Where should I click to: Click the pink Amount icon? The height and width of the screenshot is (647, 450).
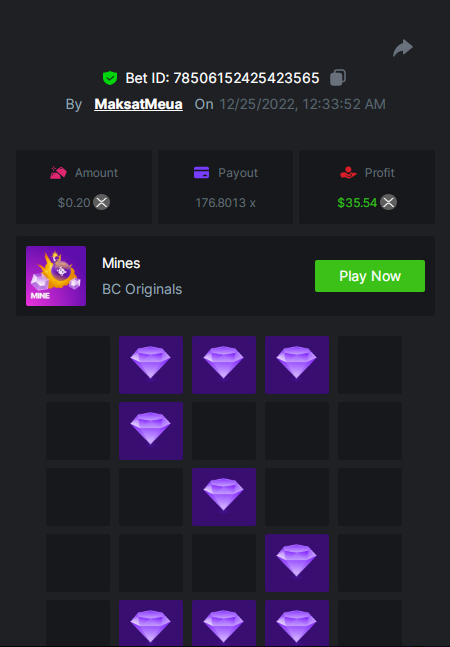point(58,172)
